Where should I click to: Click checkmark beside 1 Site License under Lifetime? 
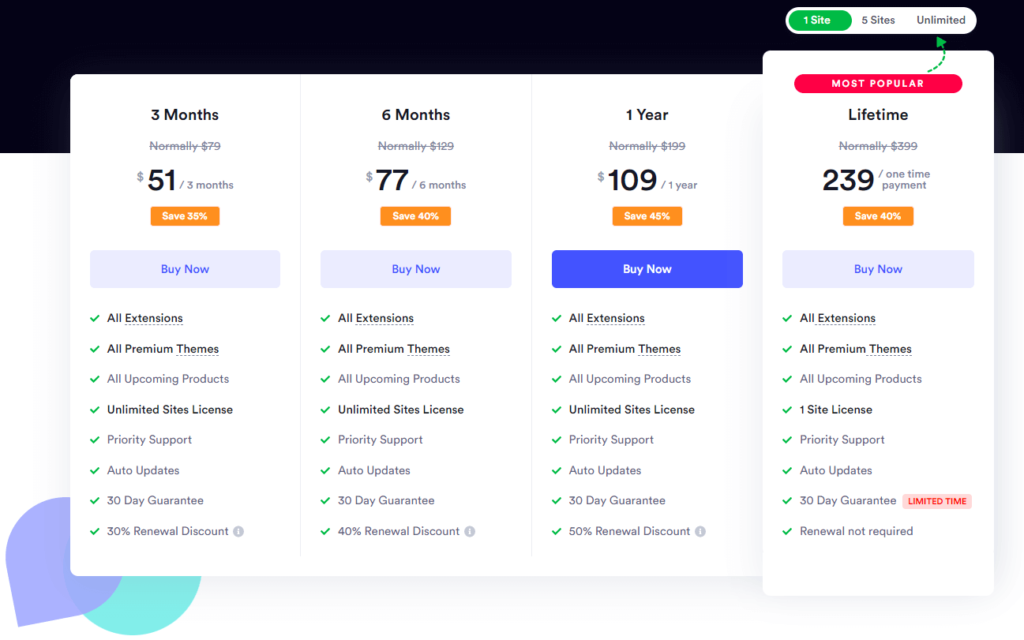click(x=787, y=410)
